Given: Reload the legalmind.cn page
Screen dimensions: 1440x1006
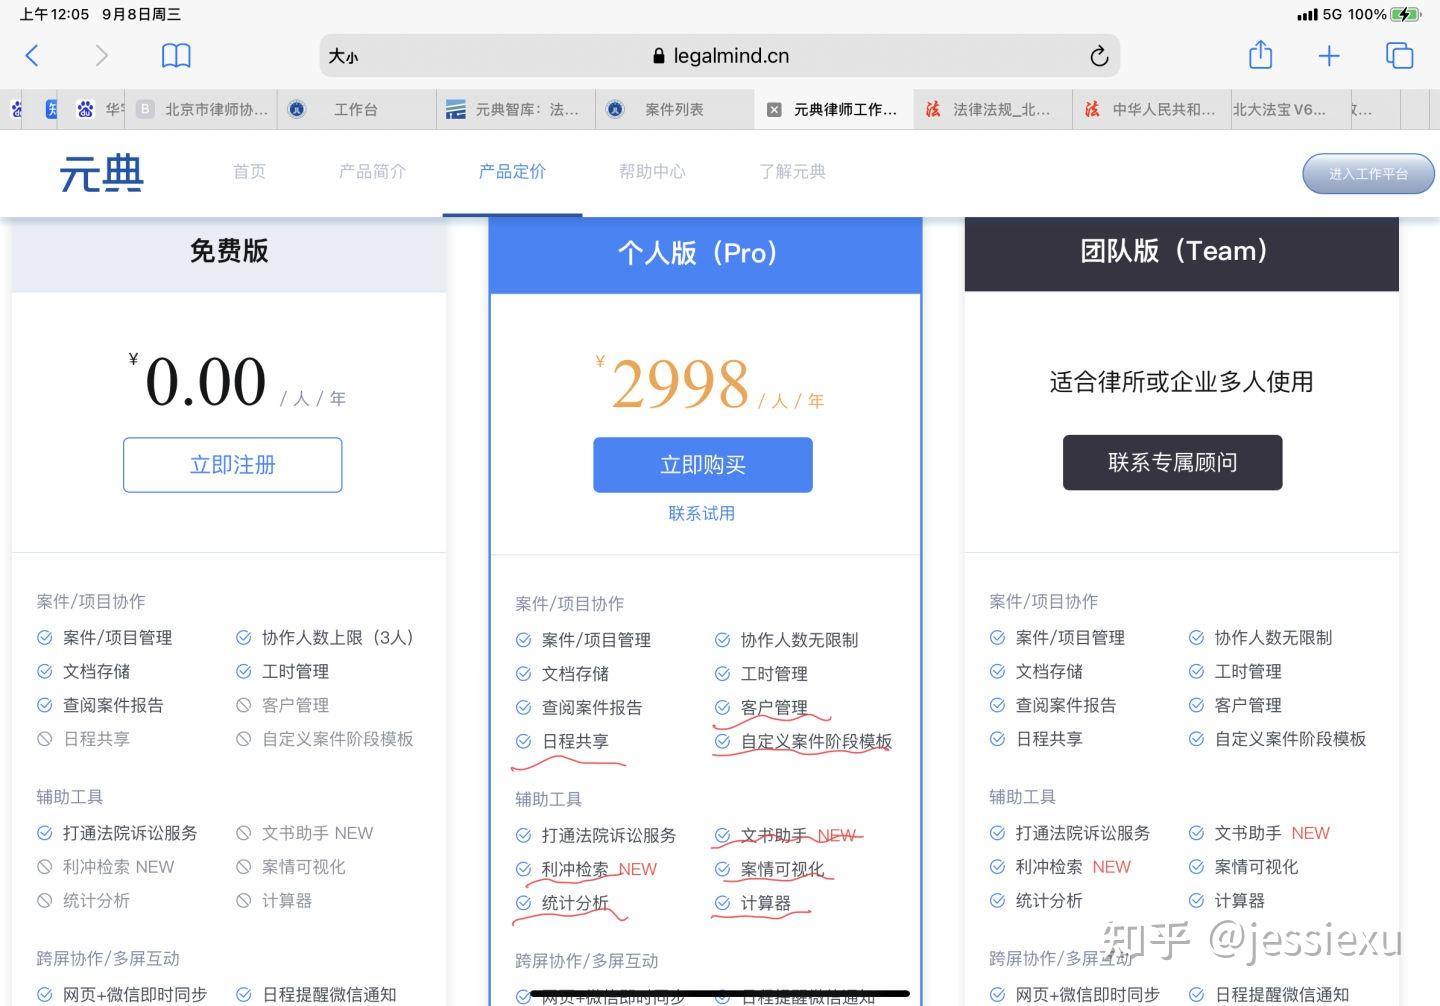Looking at the screenshot, I should pyautogui.click(x=1099, y=56).
